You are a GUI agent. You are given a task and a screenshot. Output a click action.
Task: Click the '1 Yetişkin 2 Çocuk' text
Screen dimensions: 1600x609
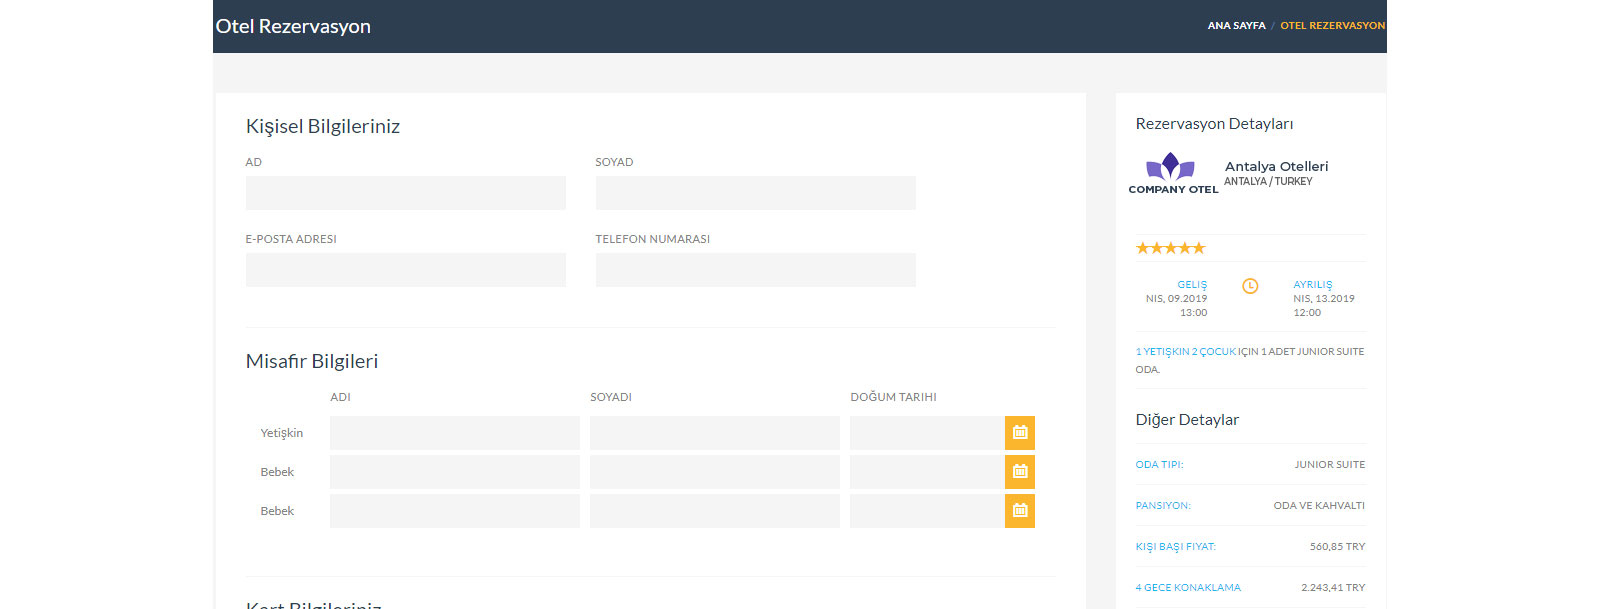tap(1186, 352)
